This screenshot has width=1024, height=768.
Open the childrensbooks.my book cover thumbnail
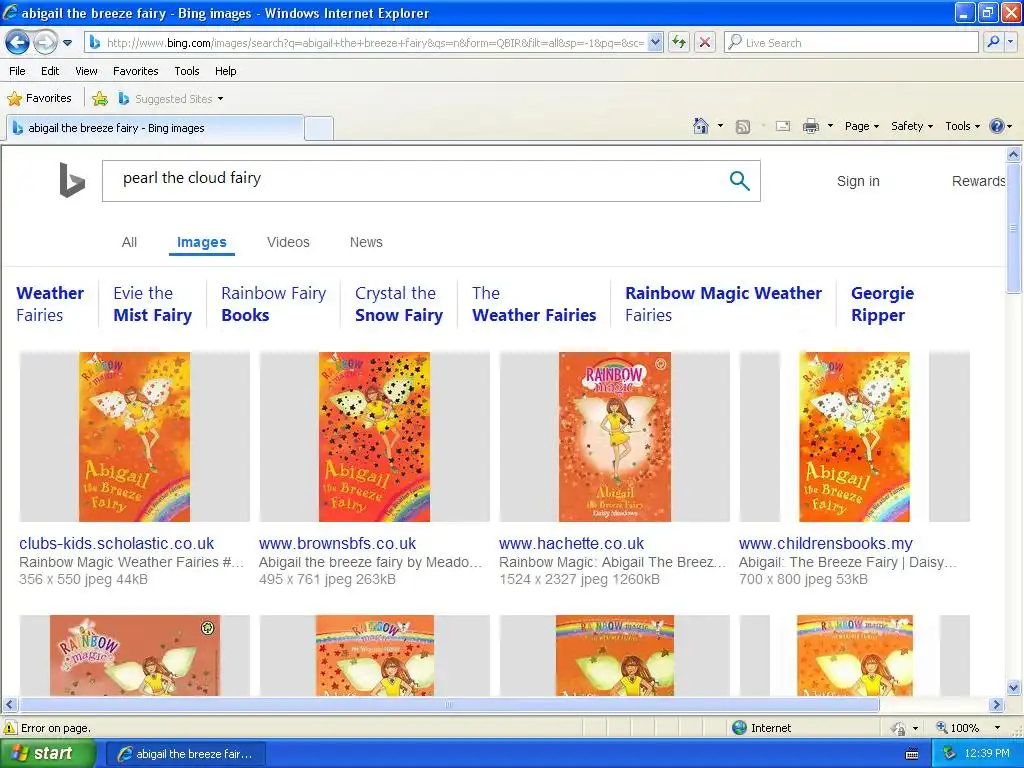854,437
